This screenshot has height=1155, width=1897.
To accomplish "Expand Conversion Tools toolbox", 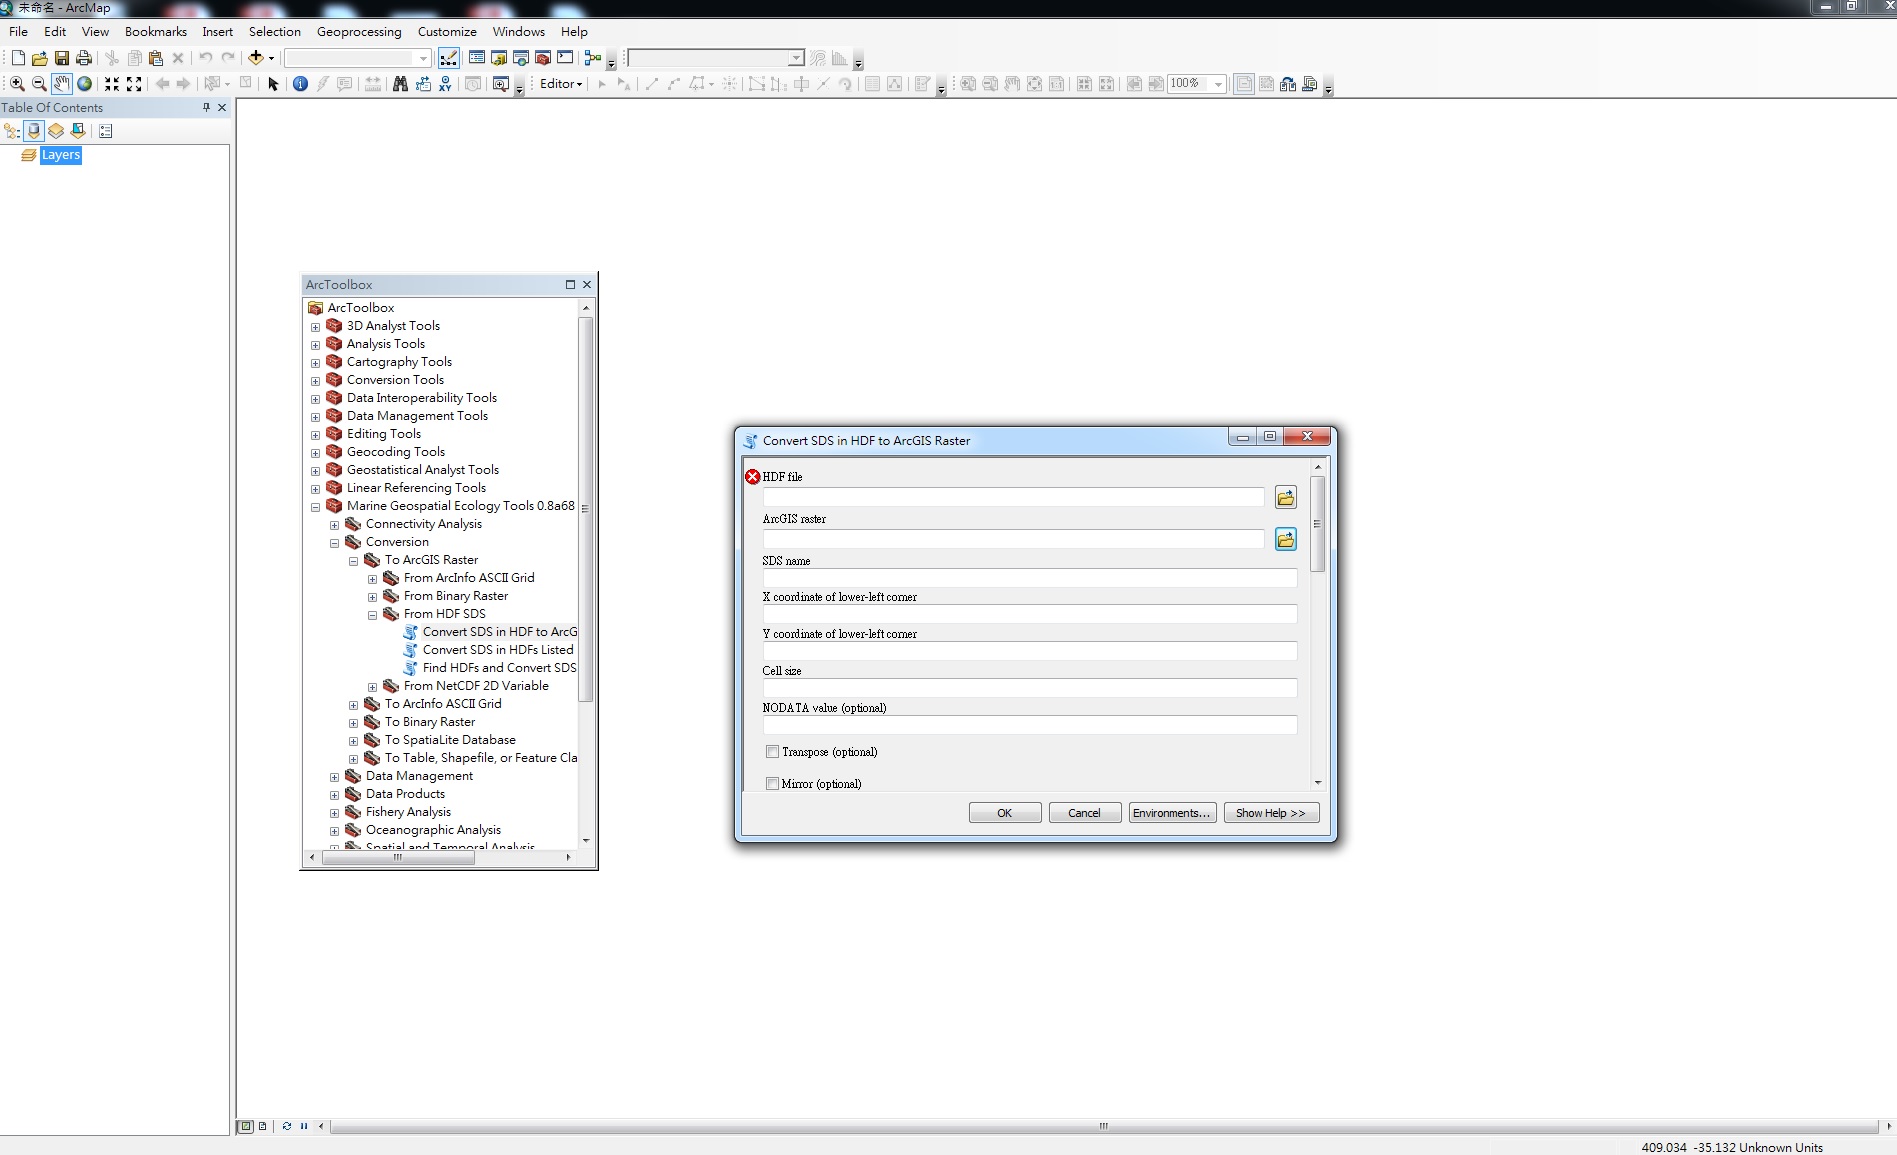I will [x=315, y=381].
